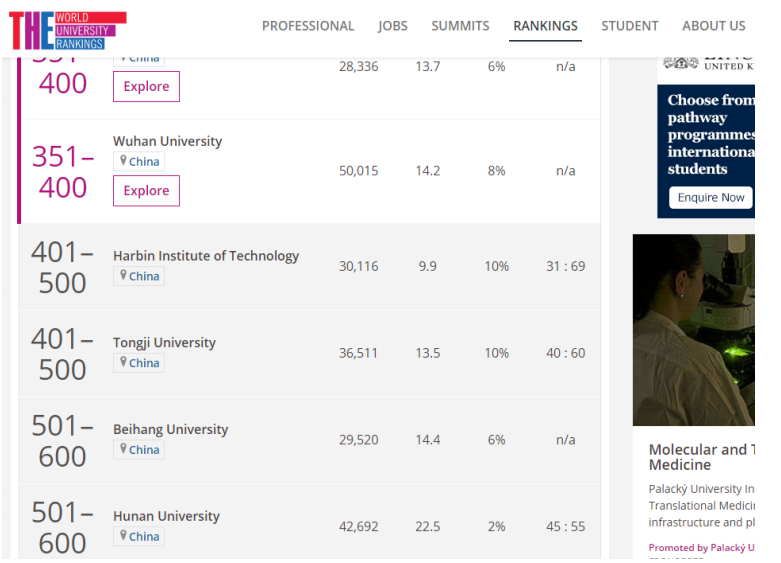Image resolution: width=781 pixels, height=563 pixels.
Task: Click the pathway programmes advert headline
Action: pos(711,135)
